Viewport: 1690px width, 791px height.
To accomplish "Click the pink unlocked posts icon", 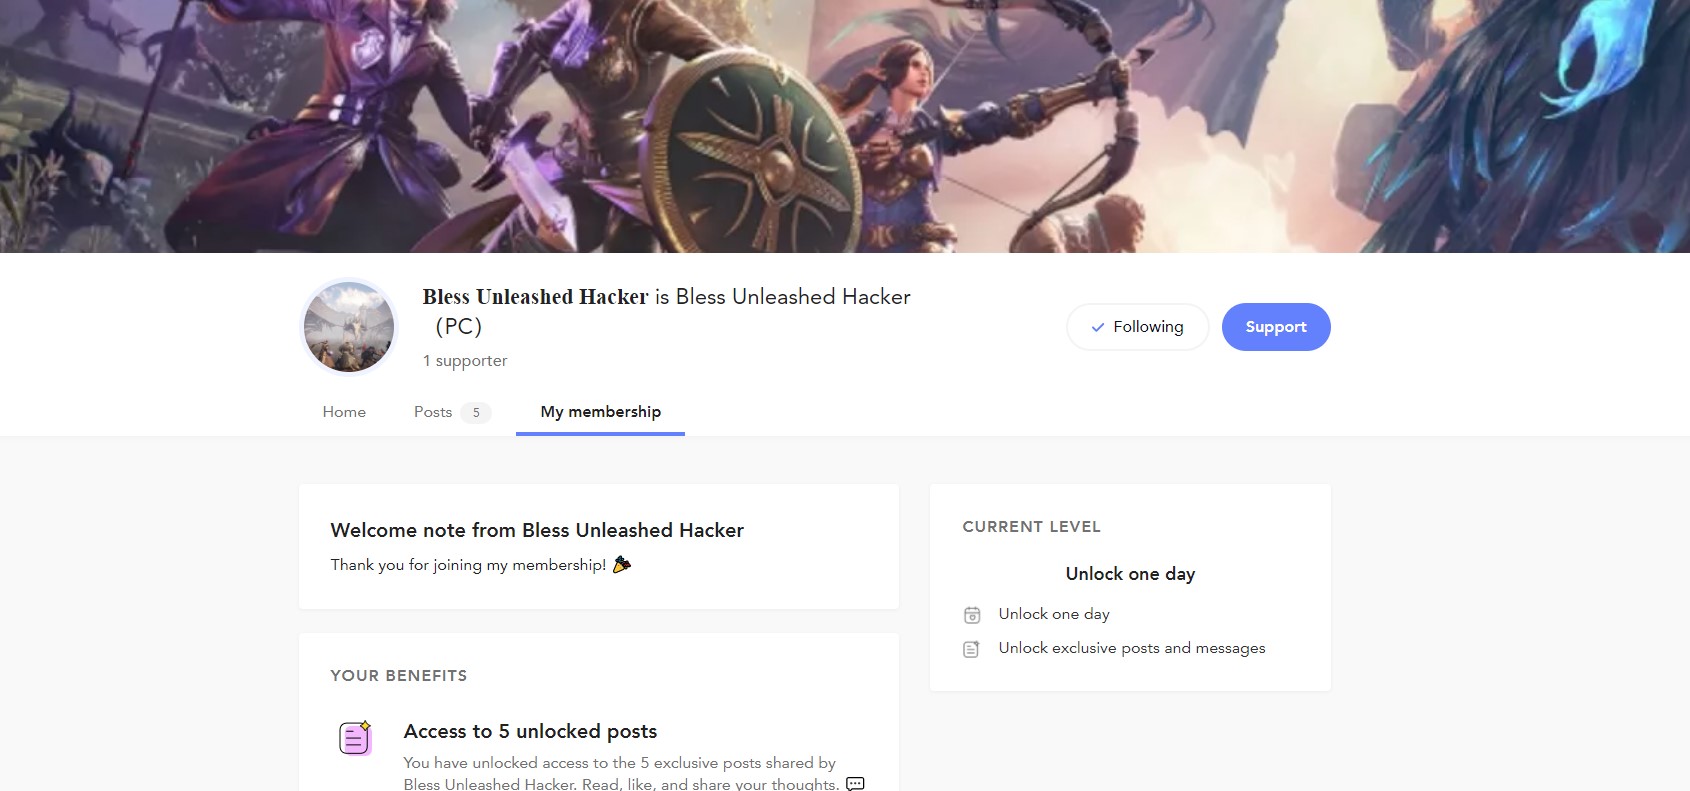I will pos(355,738).
